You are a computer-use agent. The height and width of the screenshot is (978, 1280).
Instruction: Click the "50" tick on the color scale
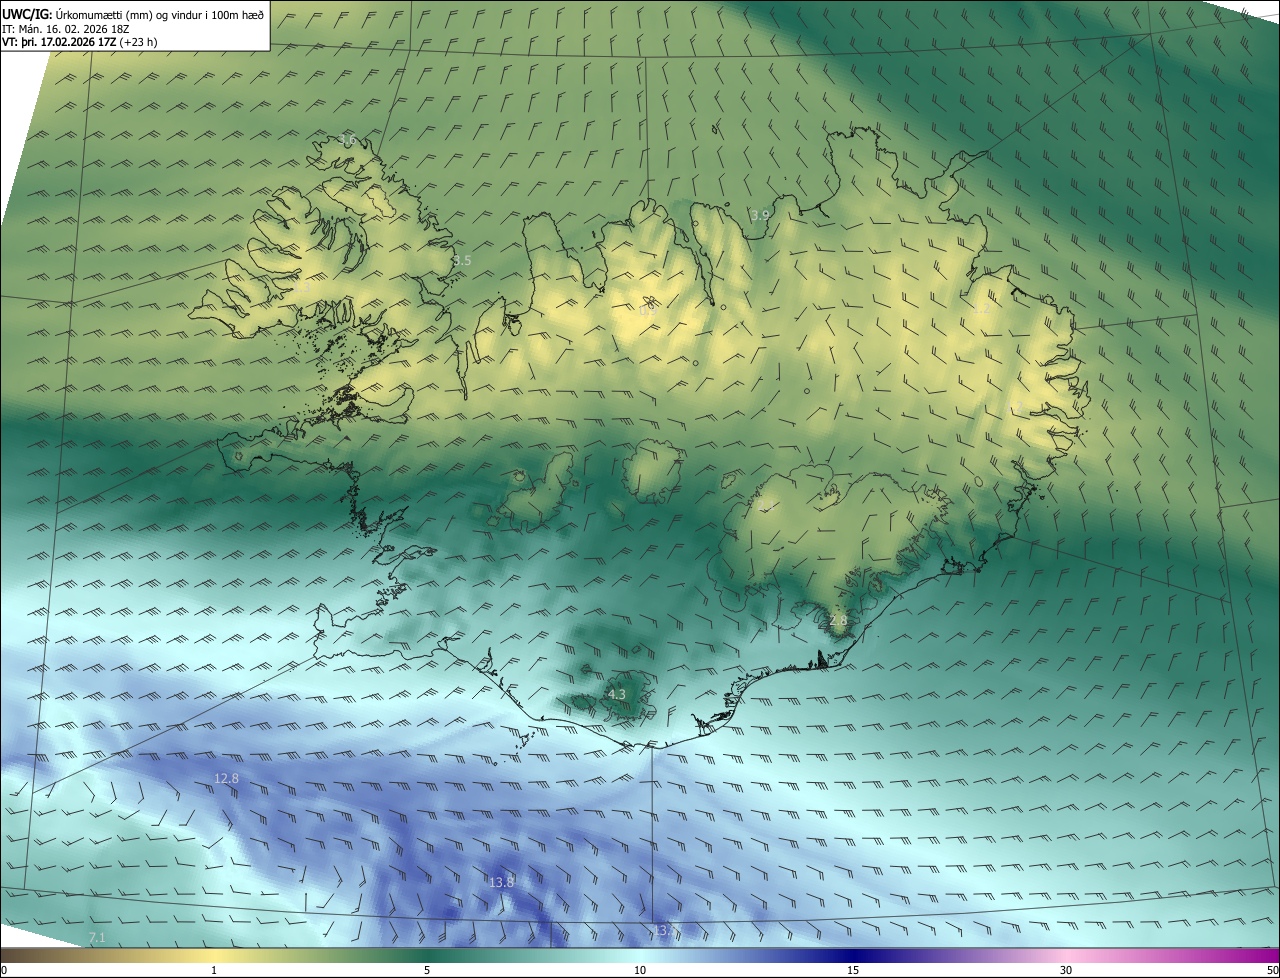coord(1272,971)
